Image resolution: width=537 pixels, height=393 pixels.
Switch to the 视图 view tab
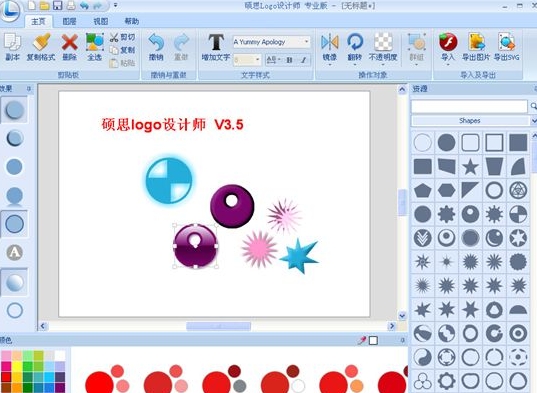point(101,21)
